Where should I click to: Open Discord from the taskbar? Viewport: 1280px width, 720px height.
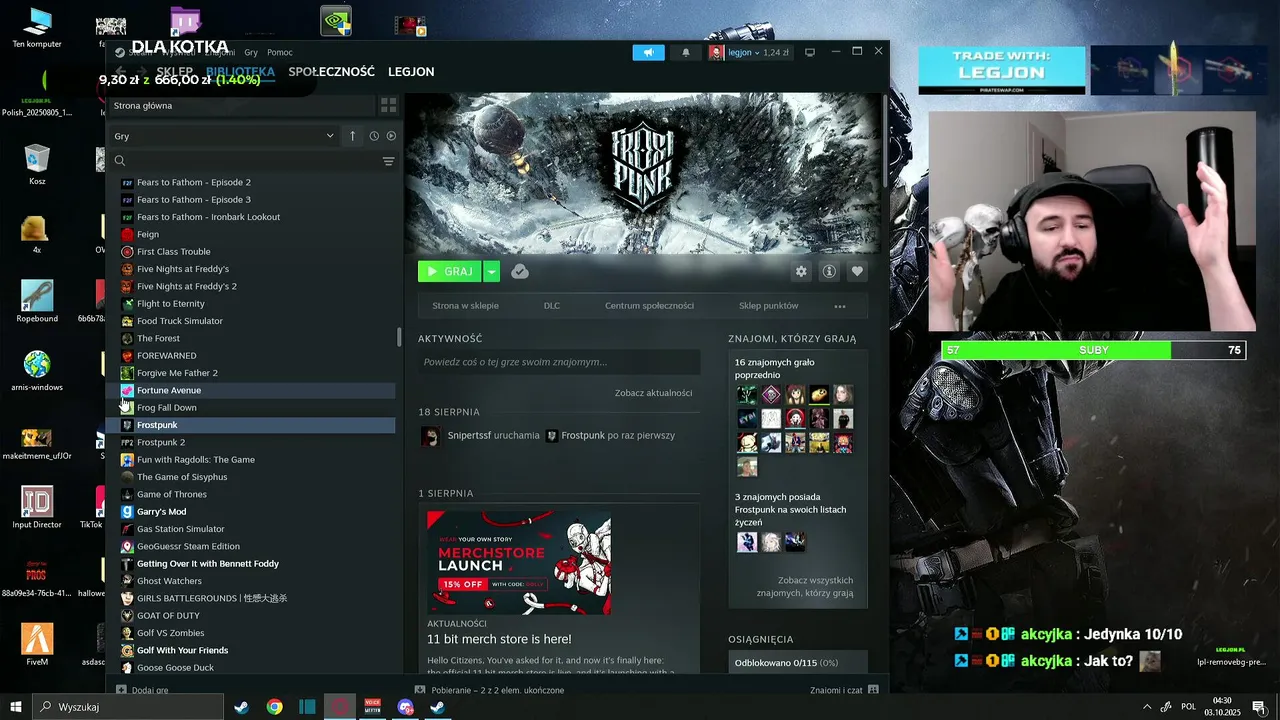coord(405,707)
